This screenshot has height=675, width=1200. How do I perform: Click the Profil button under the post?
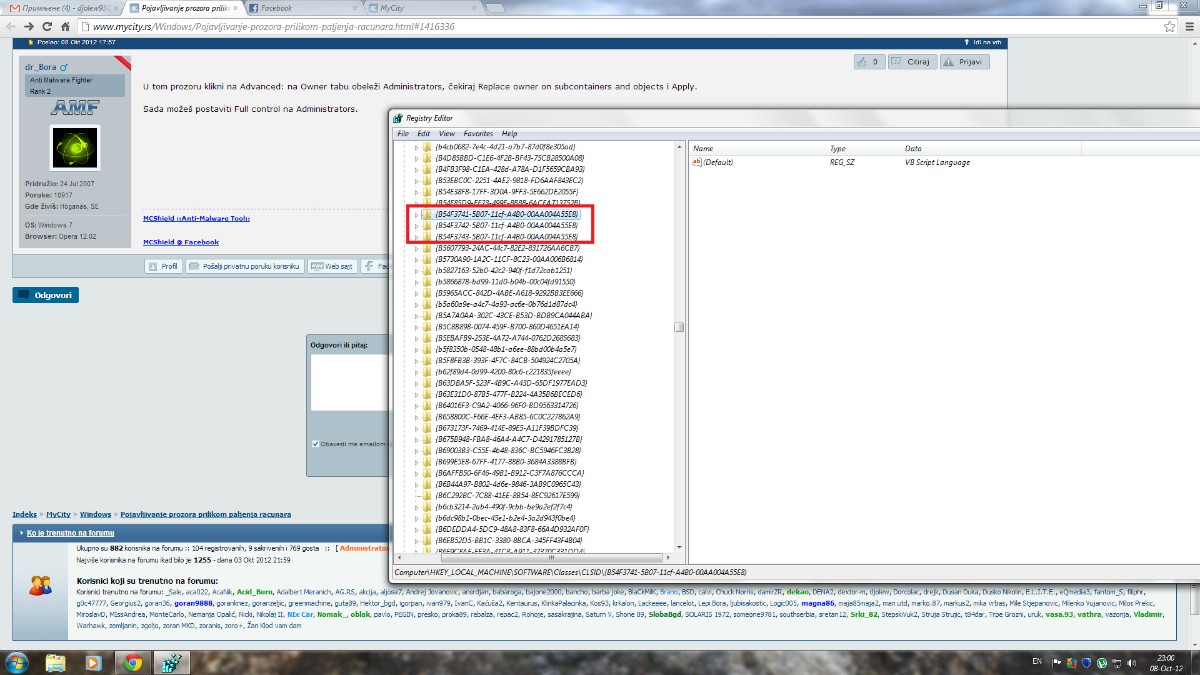click(163, 266)
